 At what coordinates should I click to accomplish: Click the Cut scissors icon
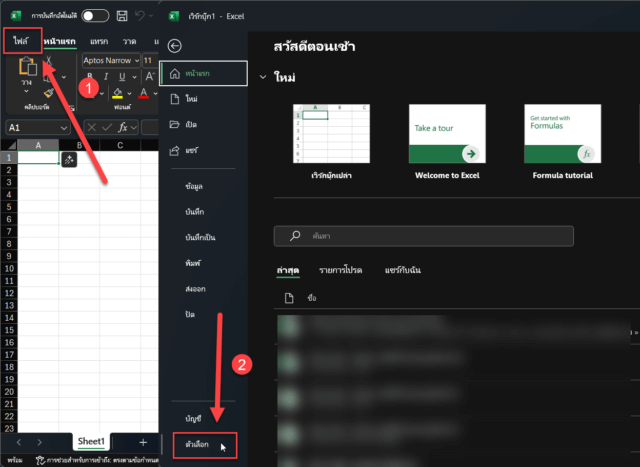(x=49, y=61)
